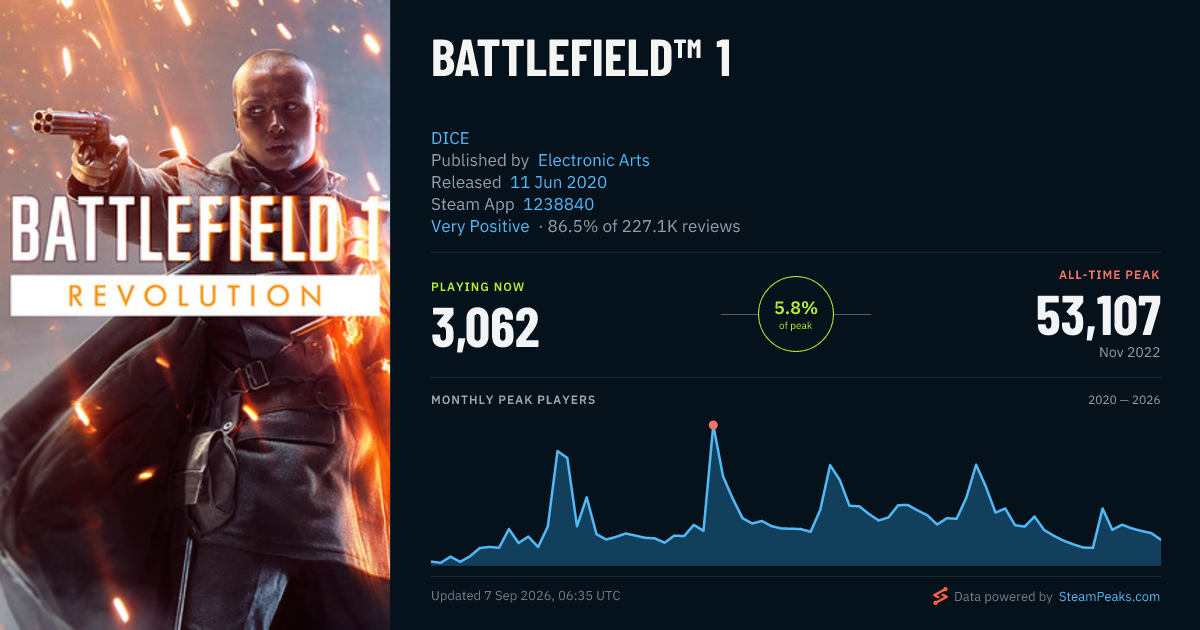Open the Electronic Arts publisher link
The image size is (1200, 630).
594,160
